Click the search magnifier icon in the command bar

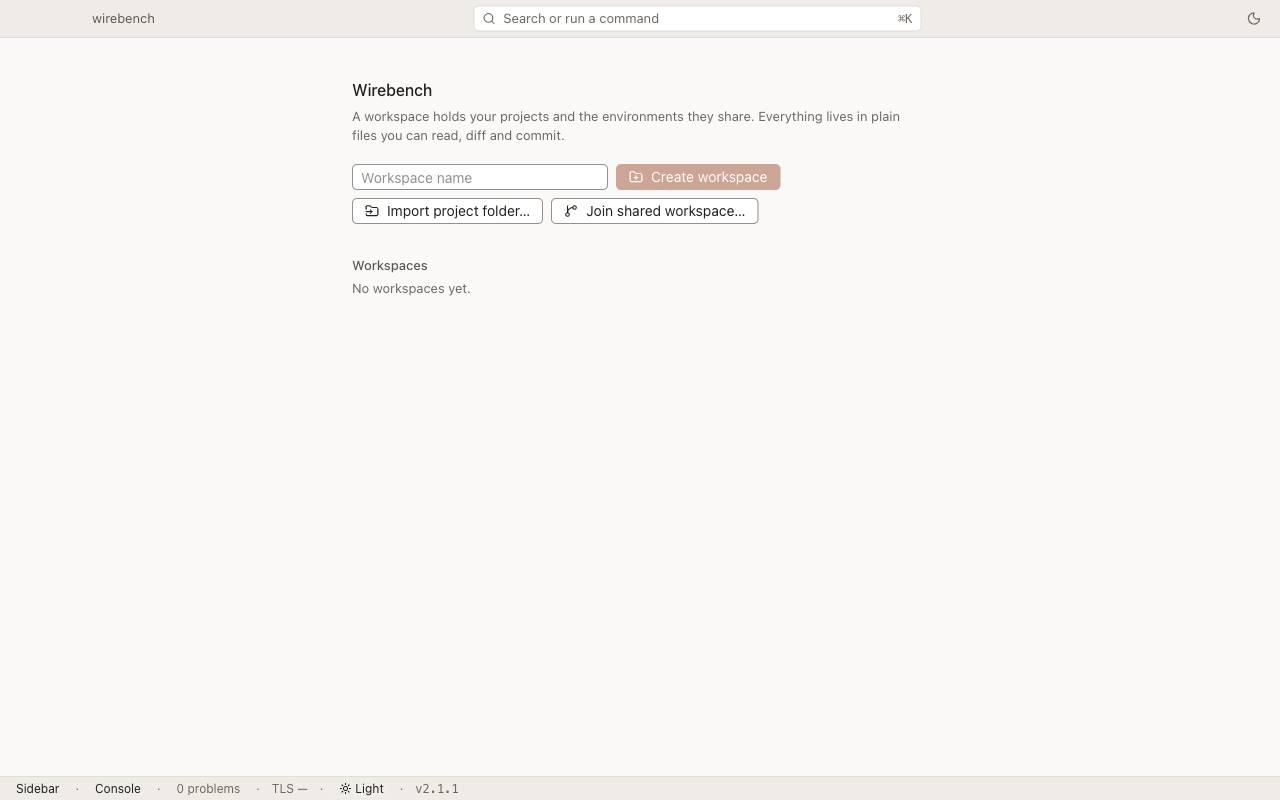[489, 18]
